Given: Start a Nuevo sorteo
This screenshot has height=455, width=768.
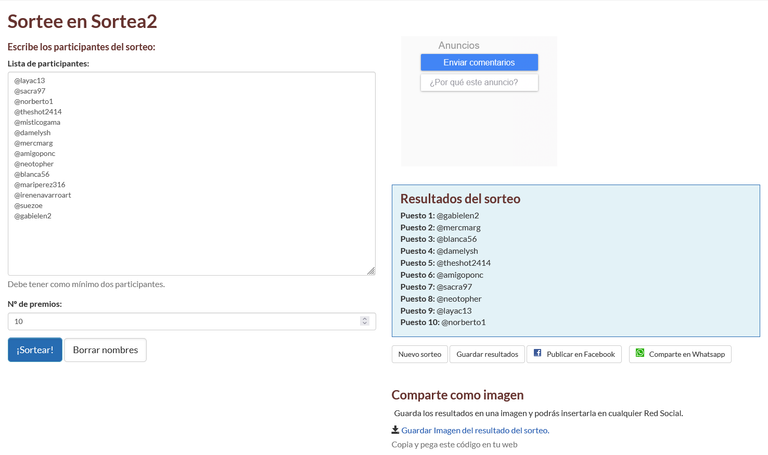Looking at the screenshot, I should coord(420,354).
